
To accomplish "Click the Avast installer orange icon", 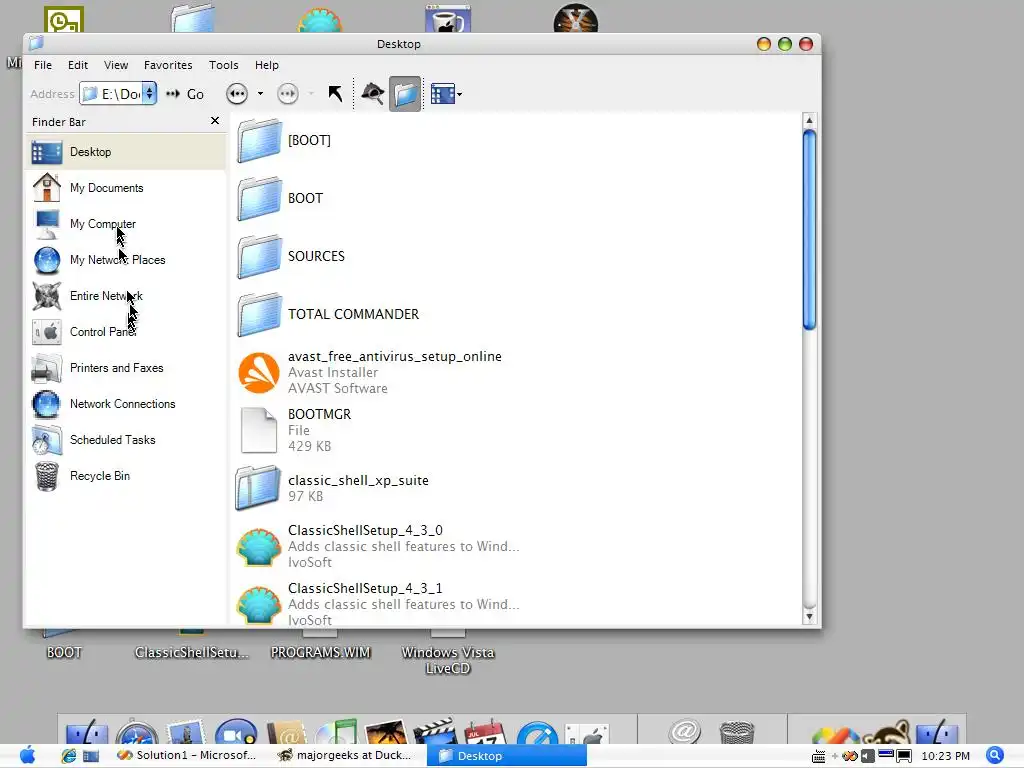I will [259, 373].
